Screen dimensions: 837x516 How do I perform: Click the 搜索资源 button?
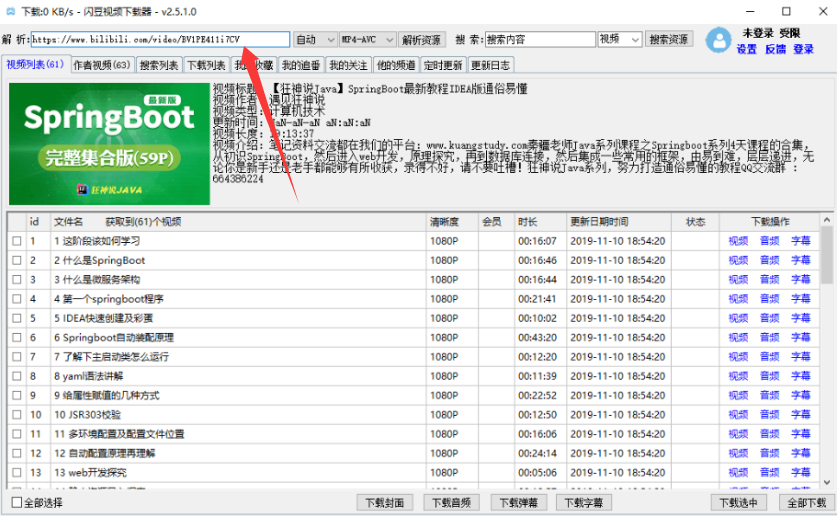[x=668, y=40]
